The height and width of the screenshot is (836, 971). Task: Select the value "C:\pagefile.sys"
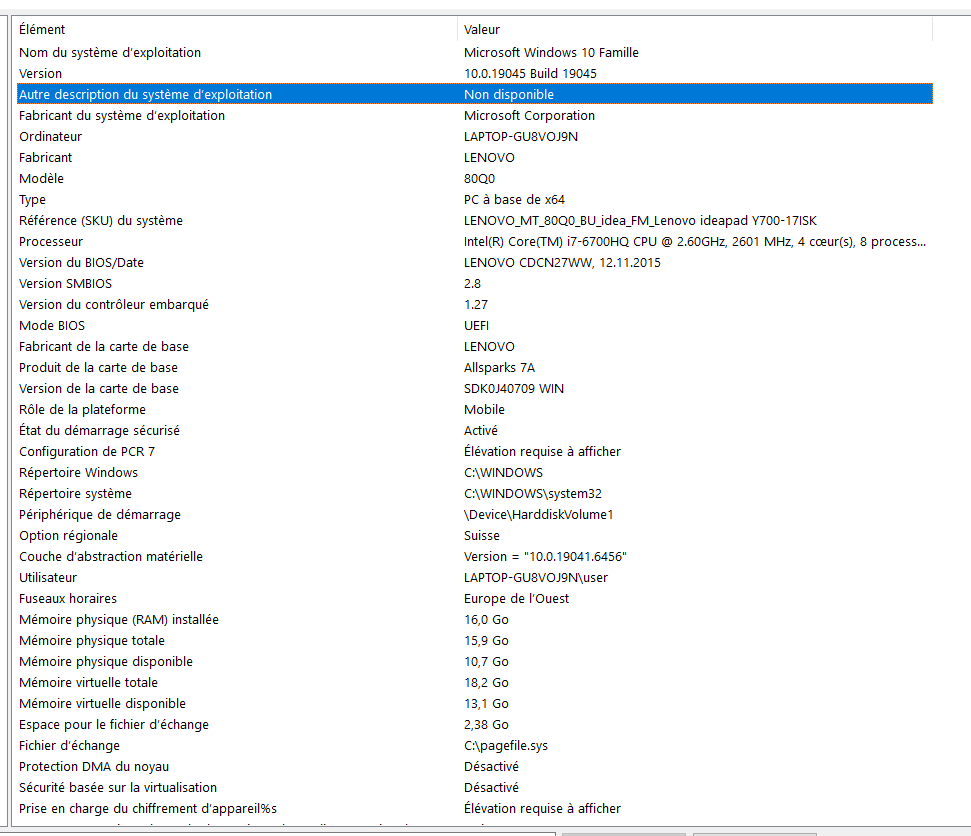click(505, 746)
